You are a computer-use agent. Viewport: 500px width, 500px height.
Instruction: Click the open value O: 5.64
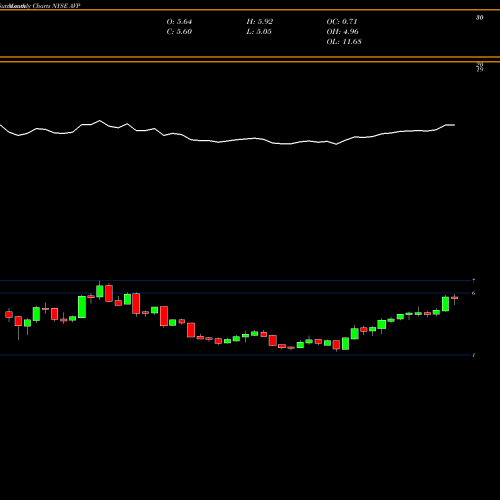tap(179, 22)
